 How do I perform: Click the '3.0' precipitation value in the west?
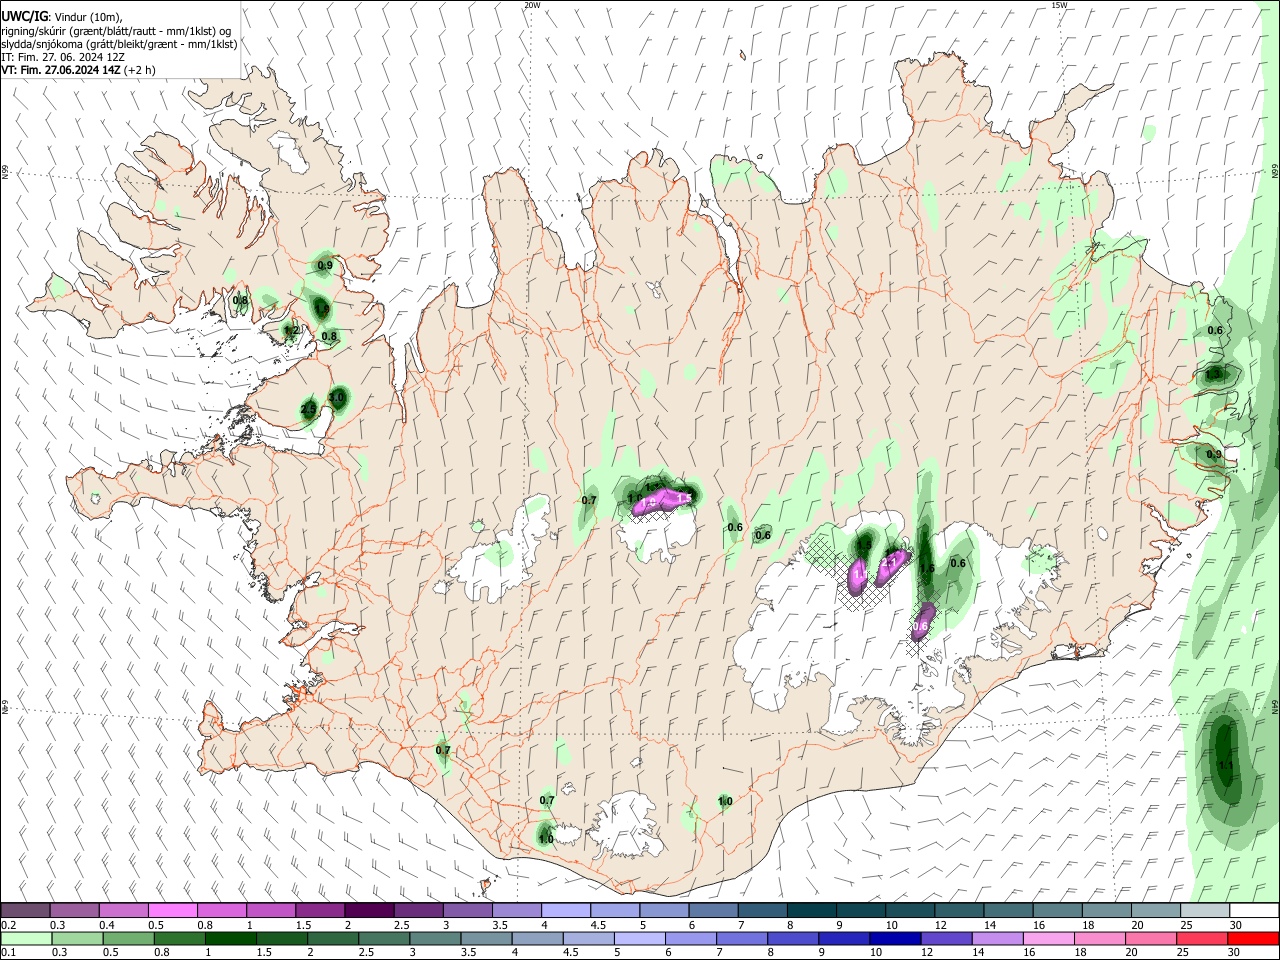pyautogui.click(x=337, y=397)
